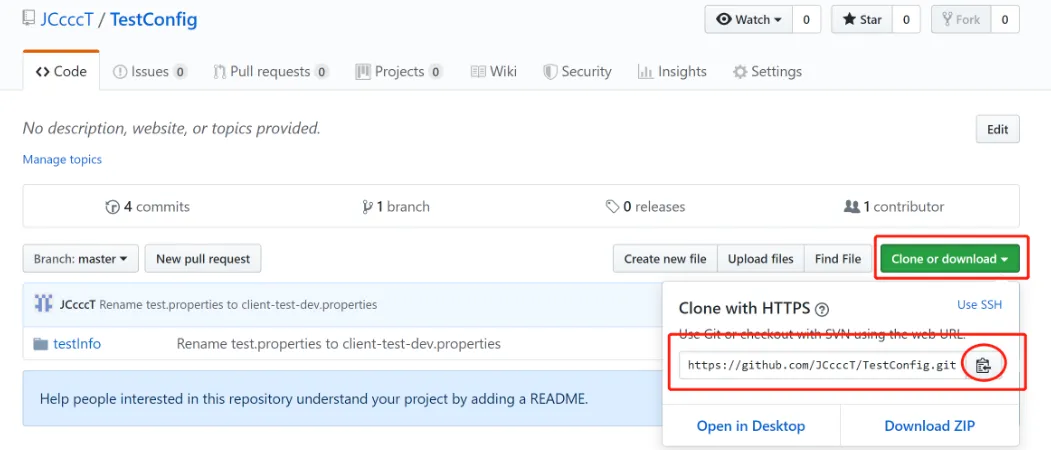1051x450 pixels.
Task: Open the Branch: master selector
Action: (x=80, y=259)
